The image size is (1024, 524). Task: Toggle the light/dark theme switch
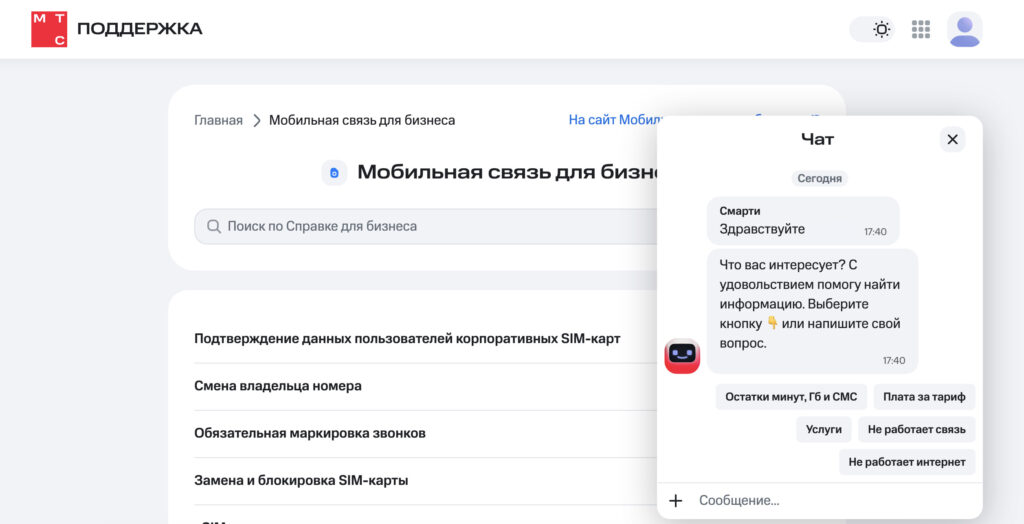872,29
